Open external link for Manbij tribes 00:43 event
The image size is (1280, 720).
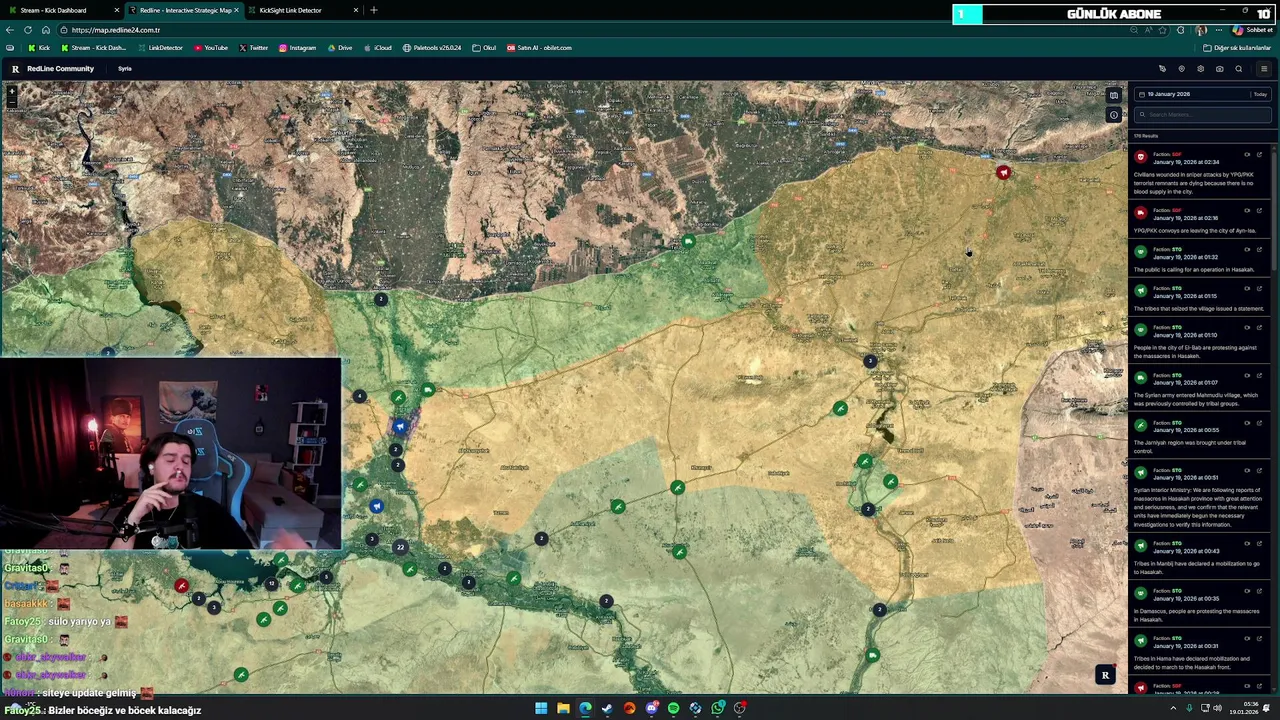(x=1259, y=544)
